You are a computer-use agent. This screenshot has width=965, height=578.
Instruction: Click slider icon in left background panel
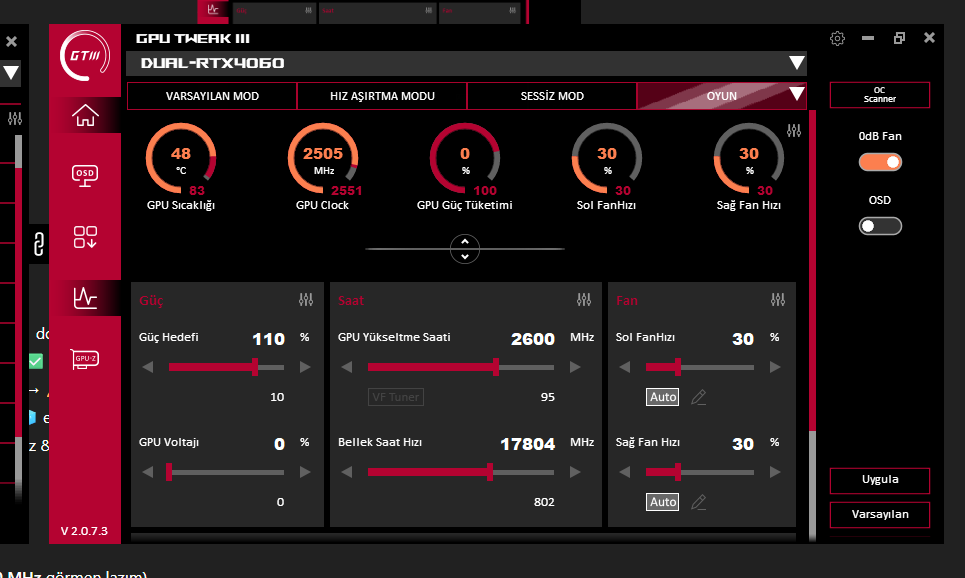coord(15,118)
